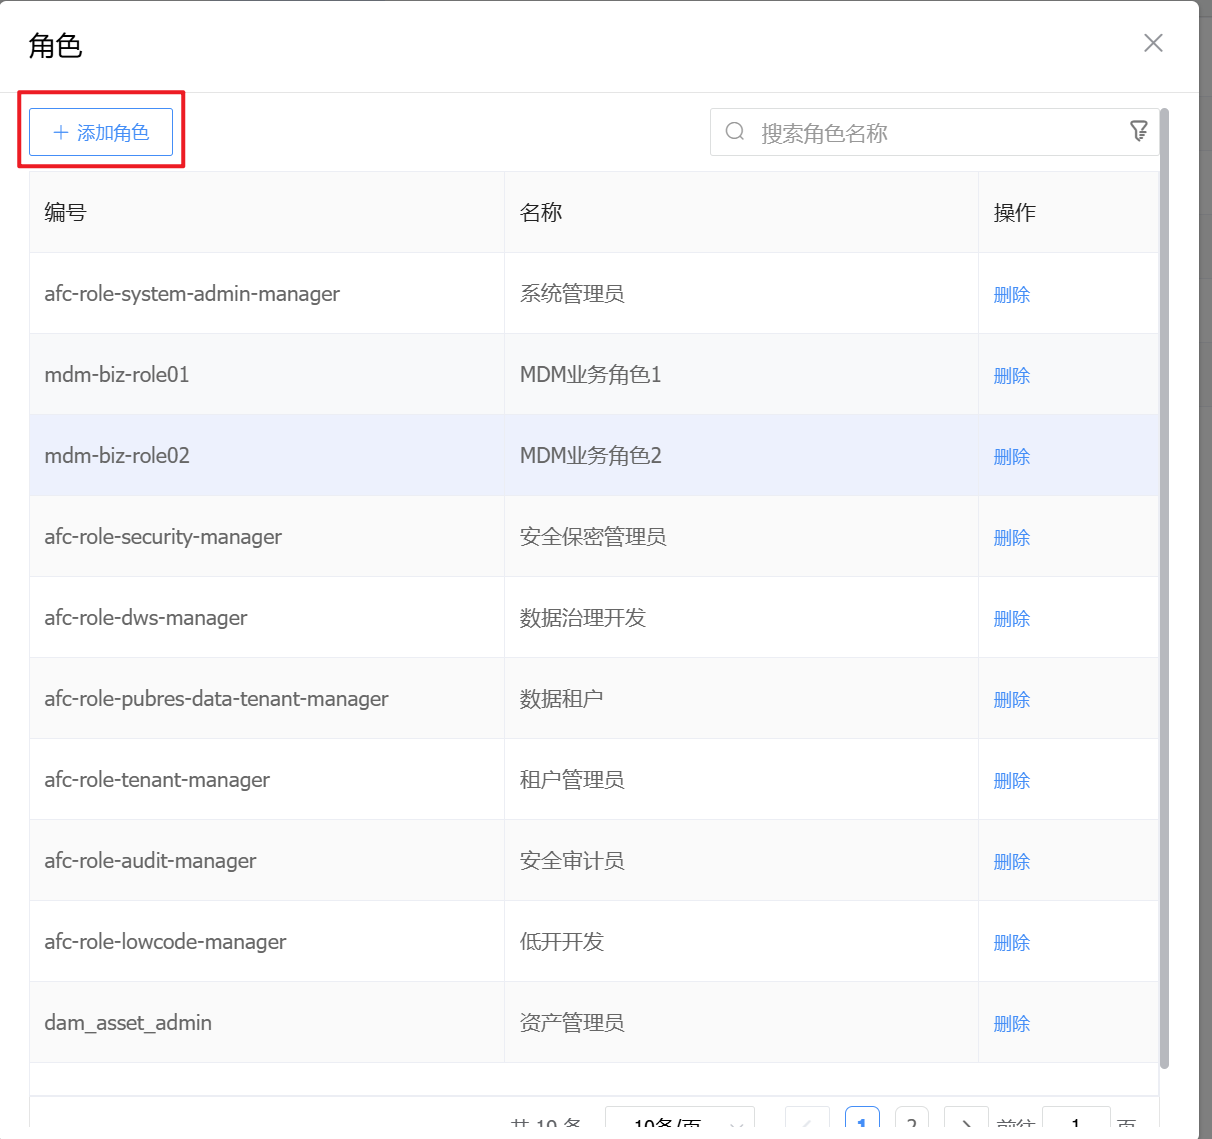Delete the 资产管理员 role

coord(1011,1024)
